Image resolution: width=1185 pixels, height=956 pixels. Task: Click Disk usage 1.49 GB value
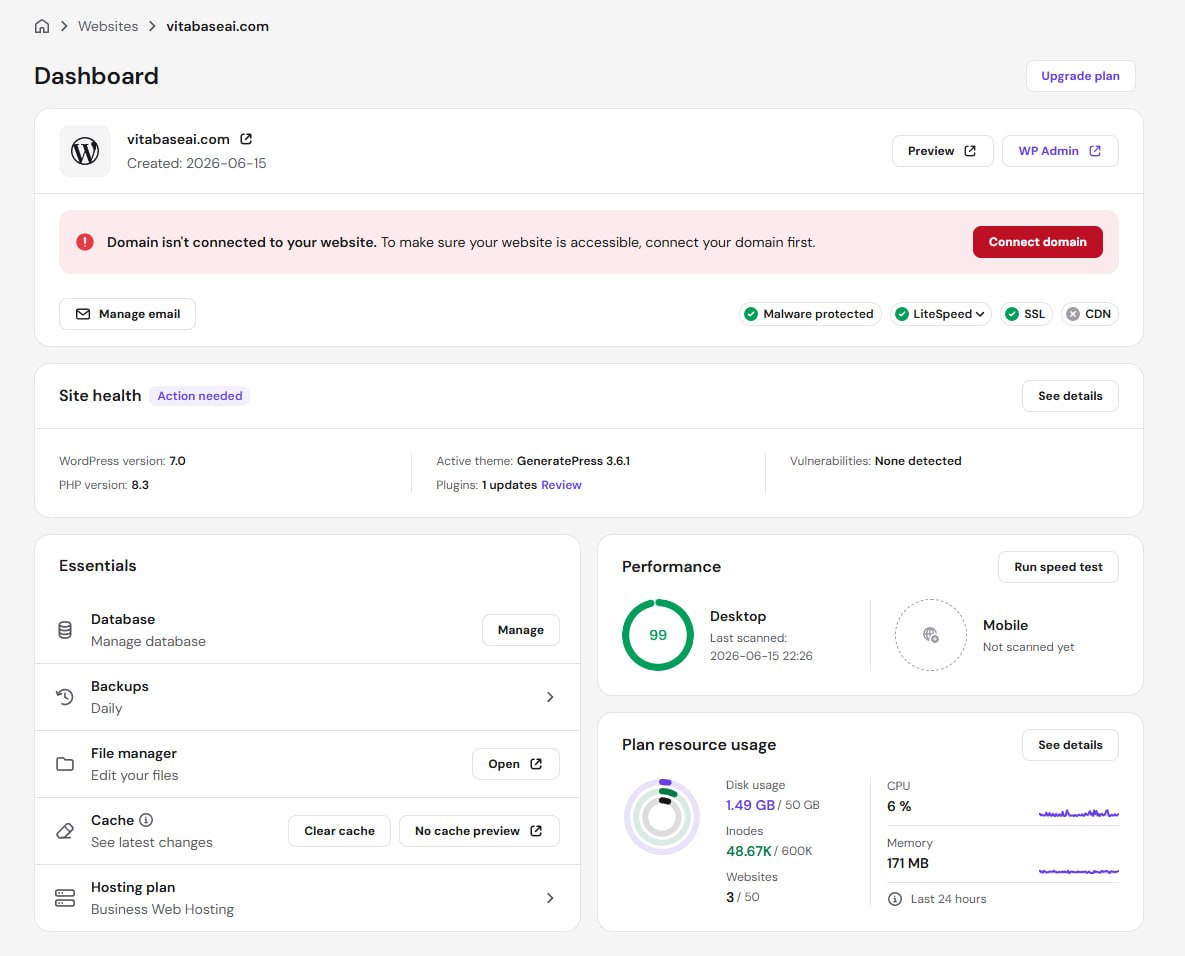750,805
